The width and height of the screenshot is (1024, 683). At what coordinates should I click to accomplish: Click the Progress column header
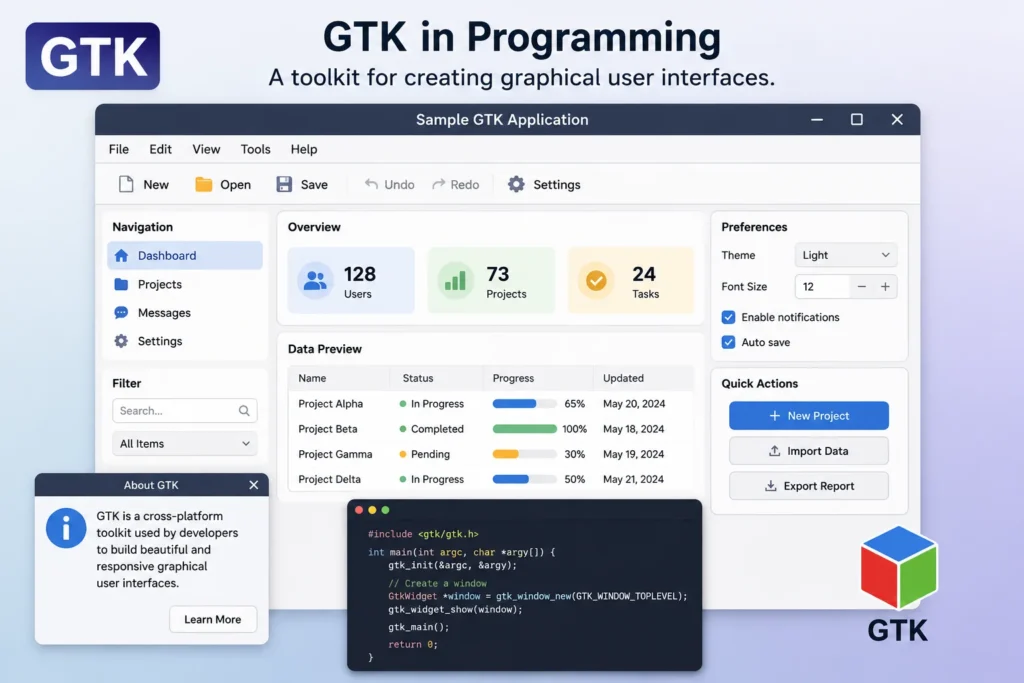coord(513,378)
